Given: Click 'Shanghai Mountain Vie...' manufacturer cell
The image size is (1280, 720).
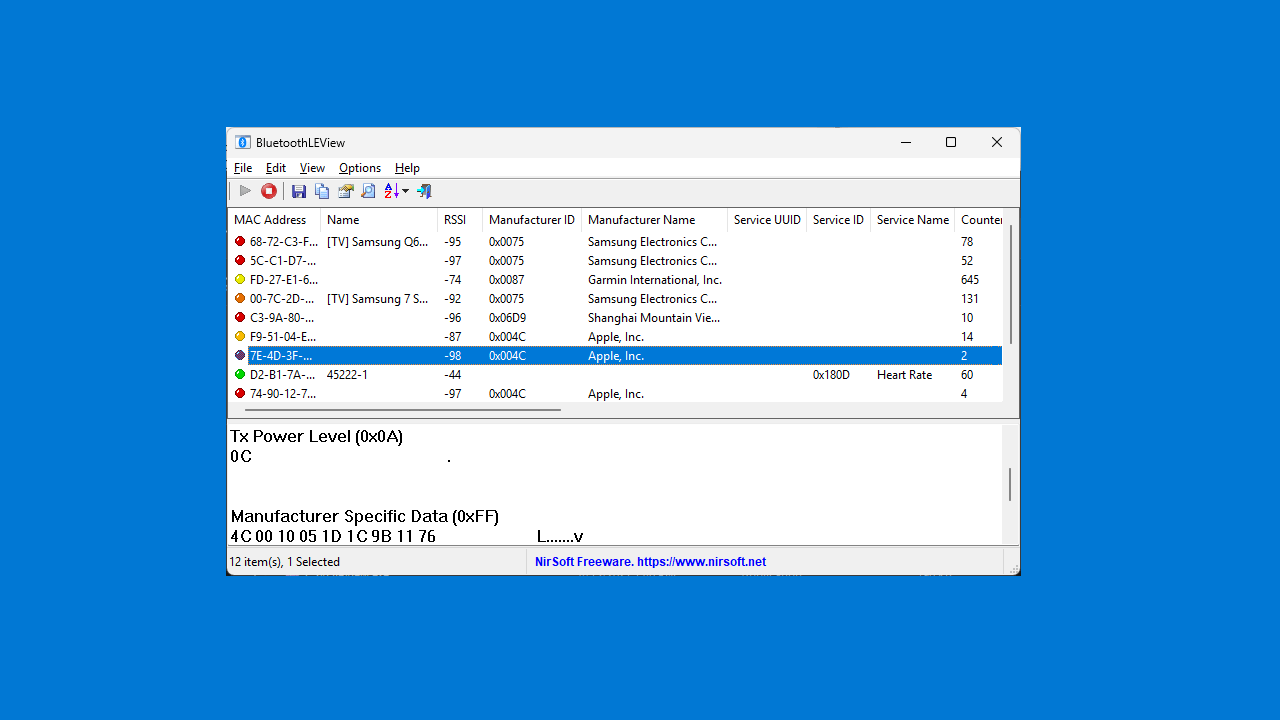Looking at the screenshot, I should (x=654, y=318).
